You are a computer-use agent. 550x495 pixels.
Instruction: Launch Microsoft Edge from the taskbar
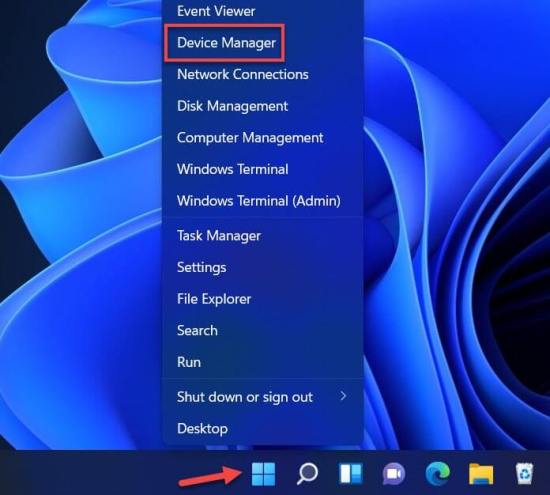pos(437,474)
